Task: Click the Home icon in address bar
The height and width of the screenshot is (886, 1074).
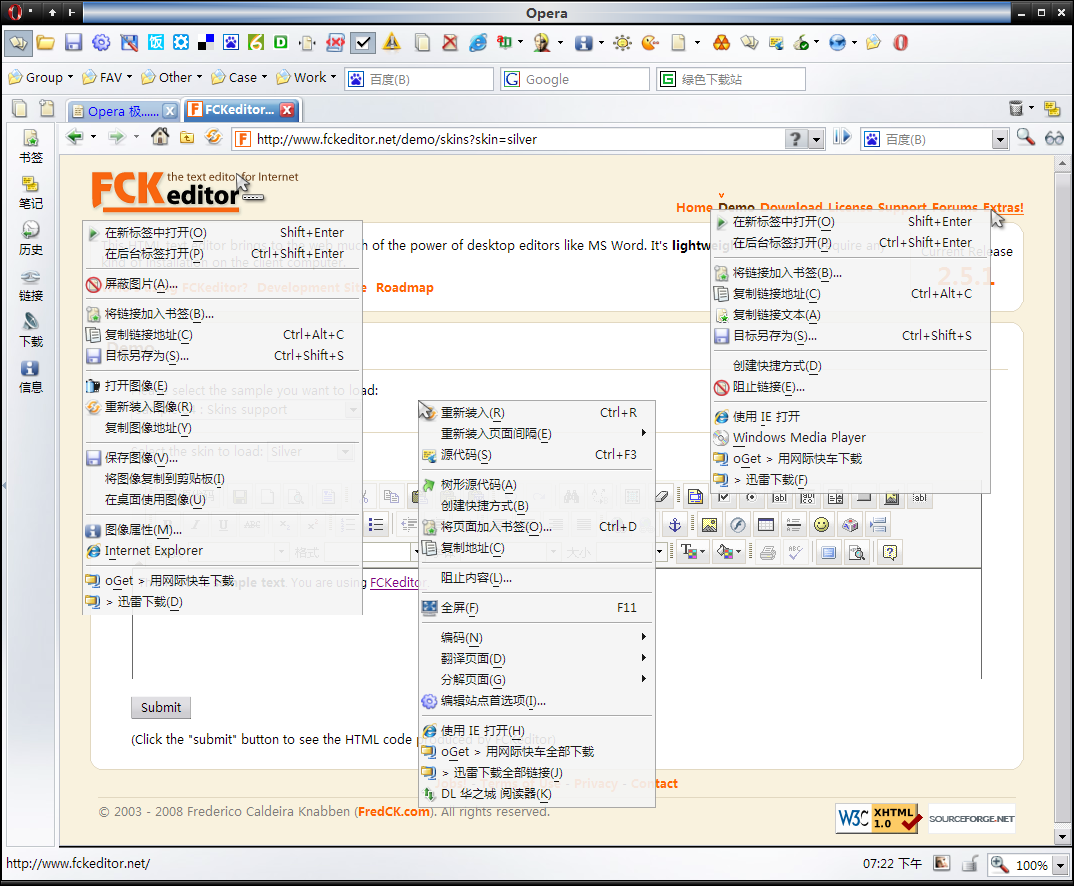Action: [x=160, y=137]
